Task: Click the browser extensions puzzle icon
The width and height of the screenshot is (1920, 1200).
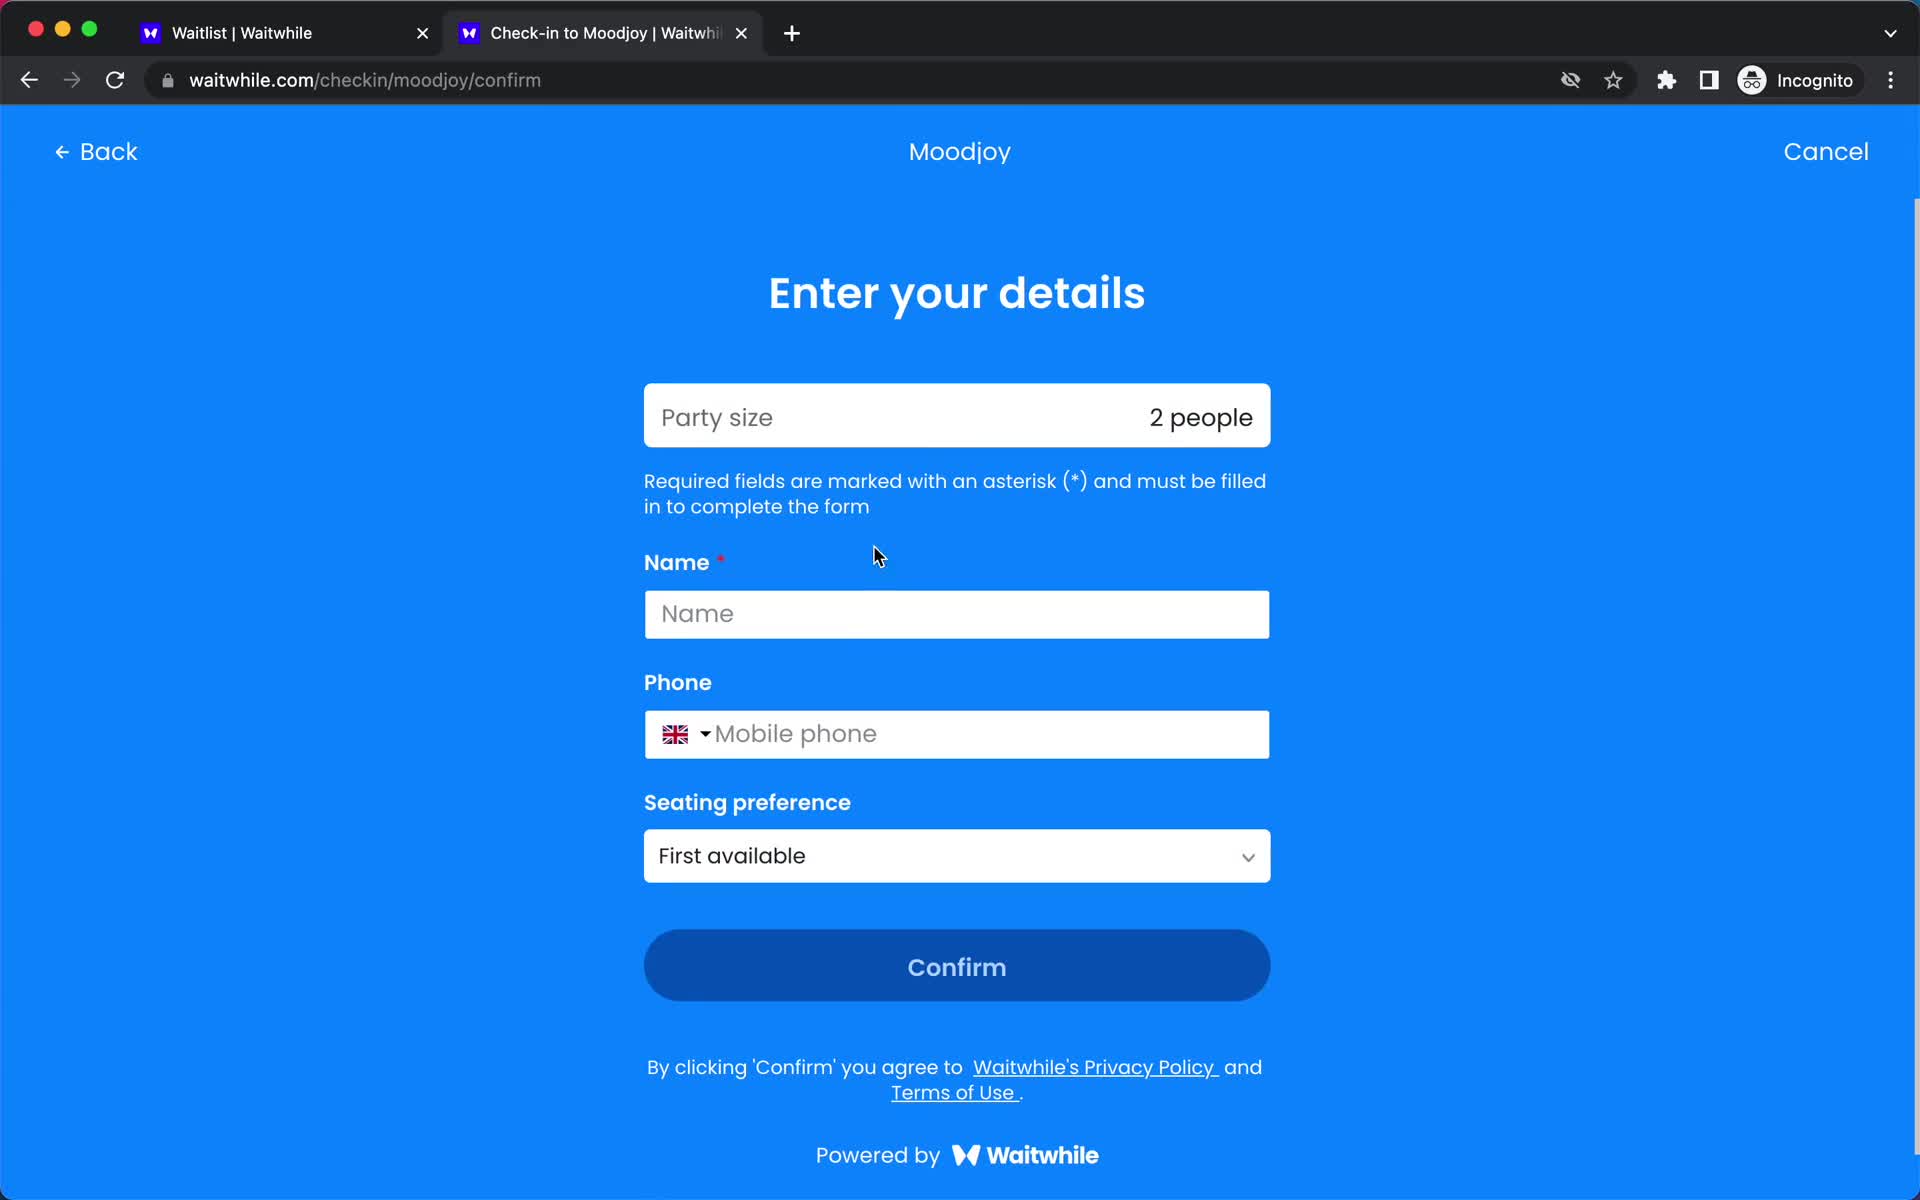Action: (1664, 80)
